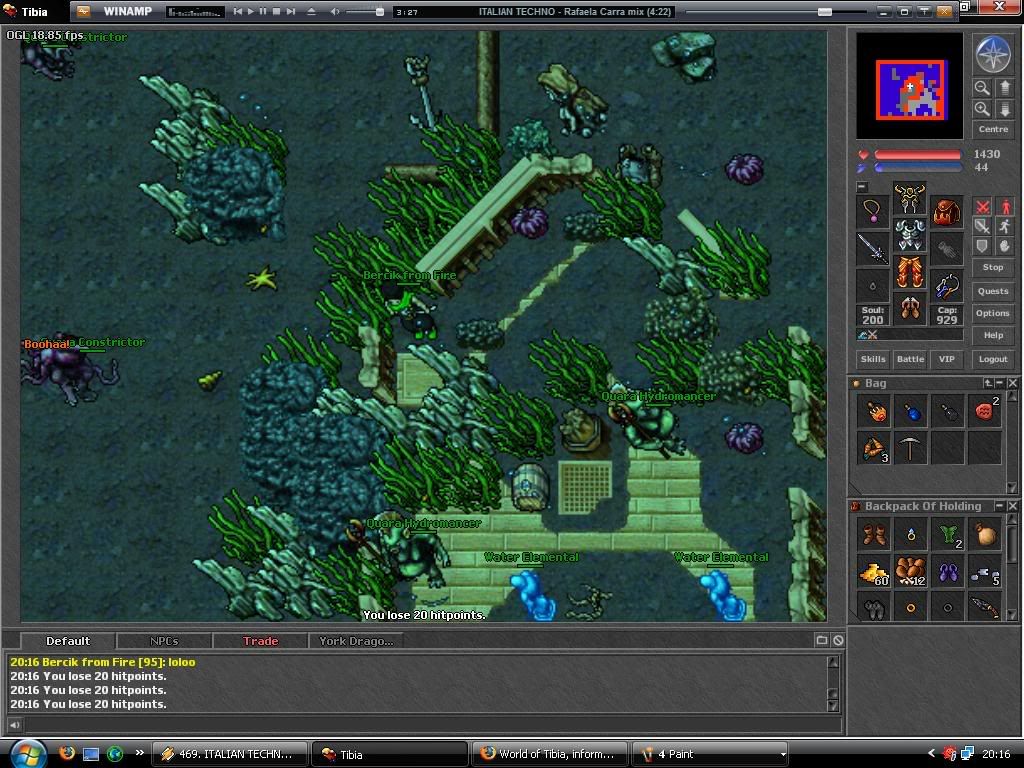This screenshot has height=768, width=1024.
Task: Click the compass rose on the minimap panel
Action: pyautogui.click(x=993, y=54)
